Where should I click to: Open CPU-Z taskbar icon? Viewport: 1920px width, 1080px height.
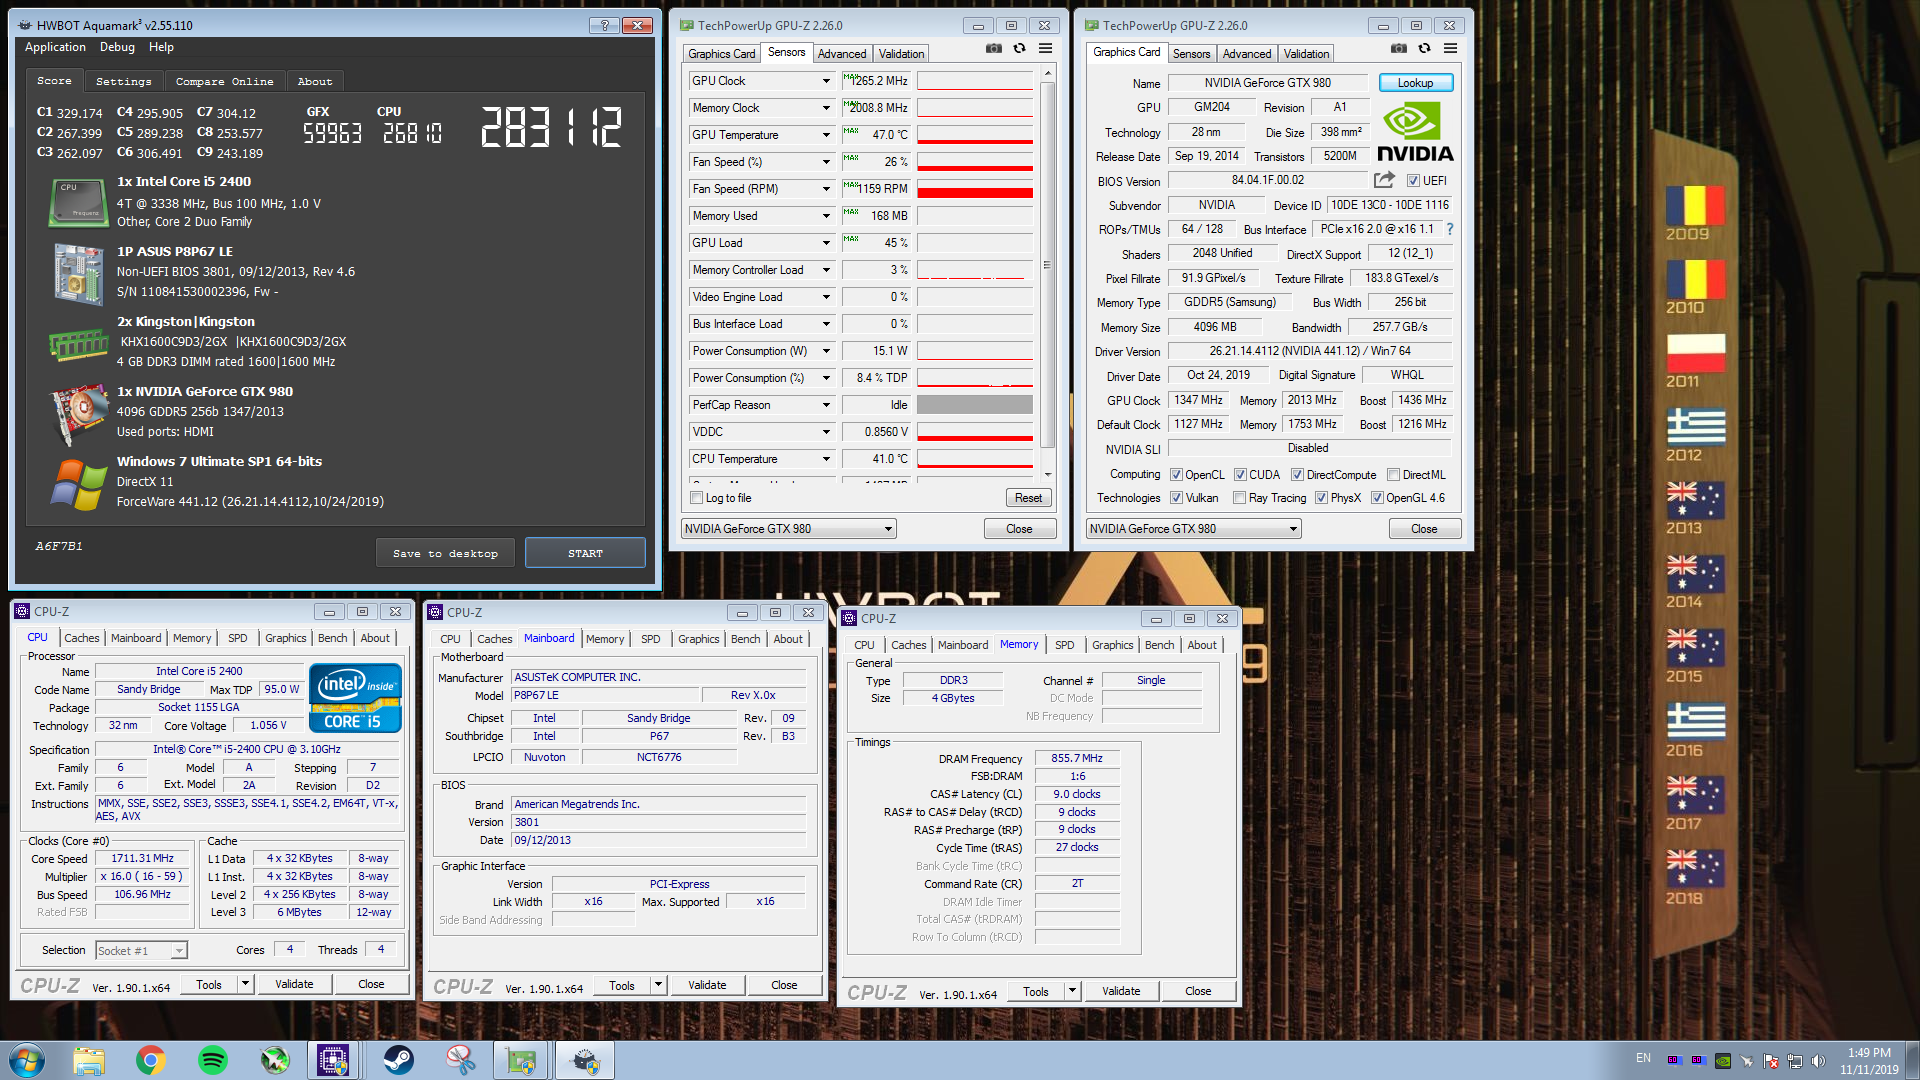(x=333, y=1060)
